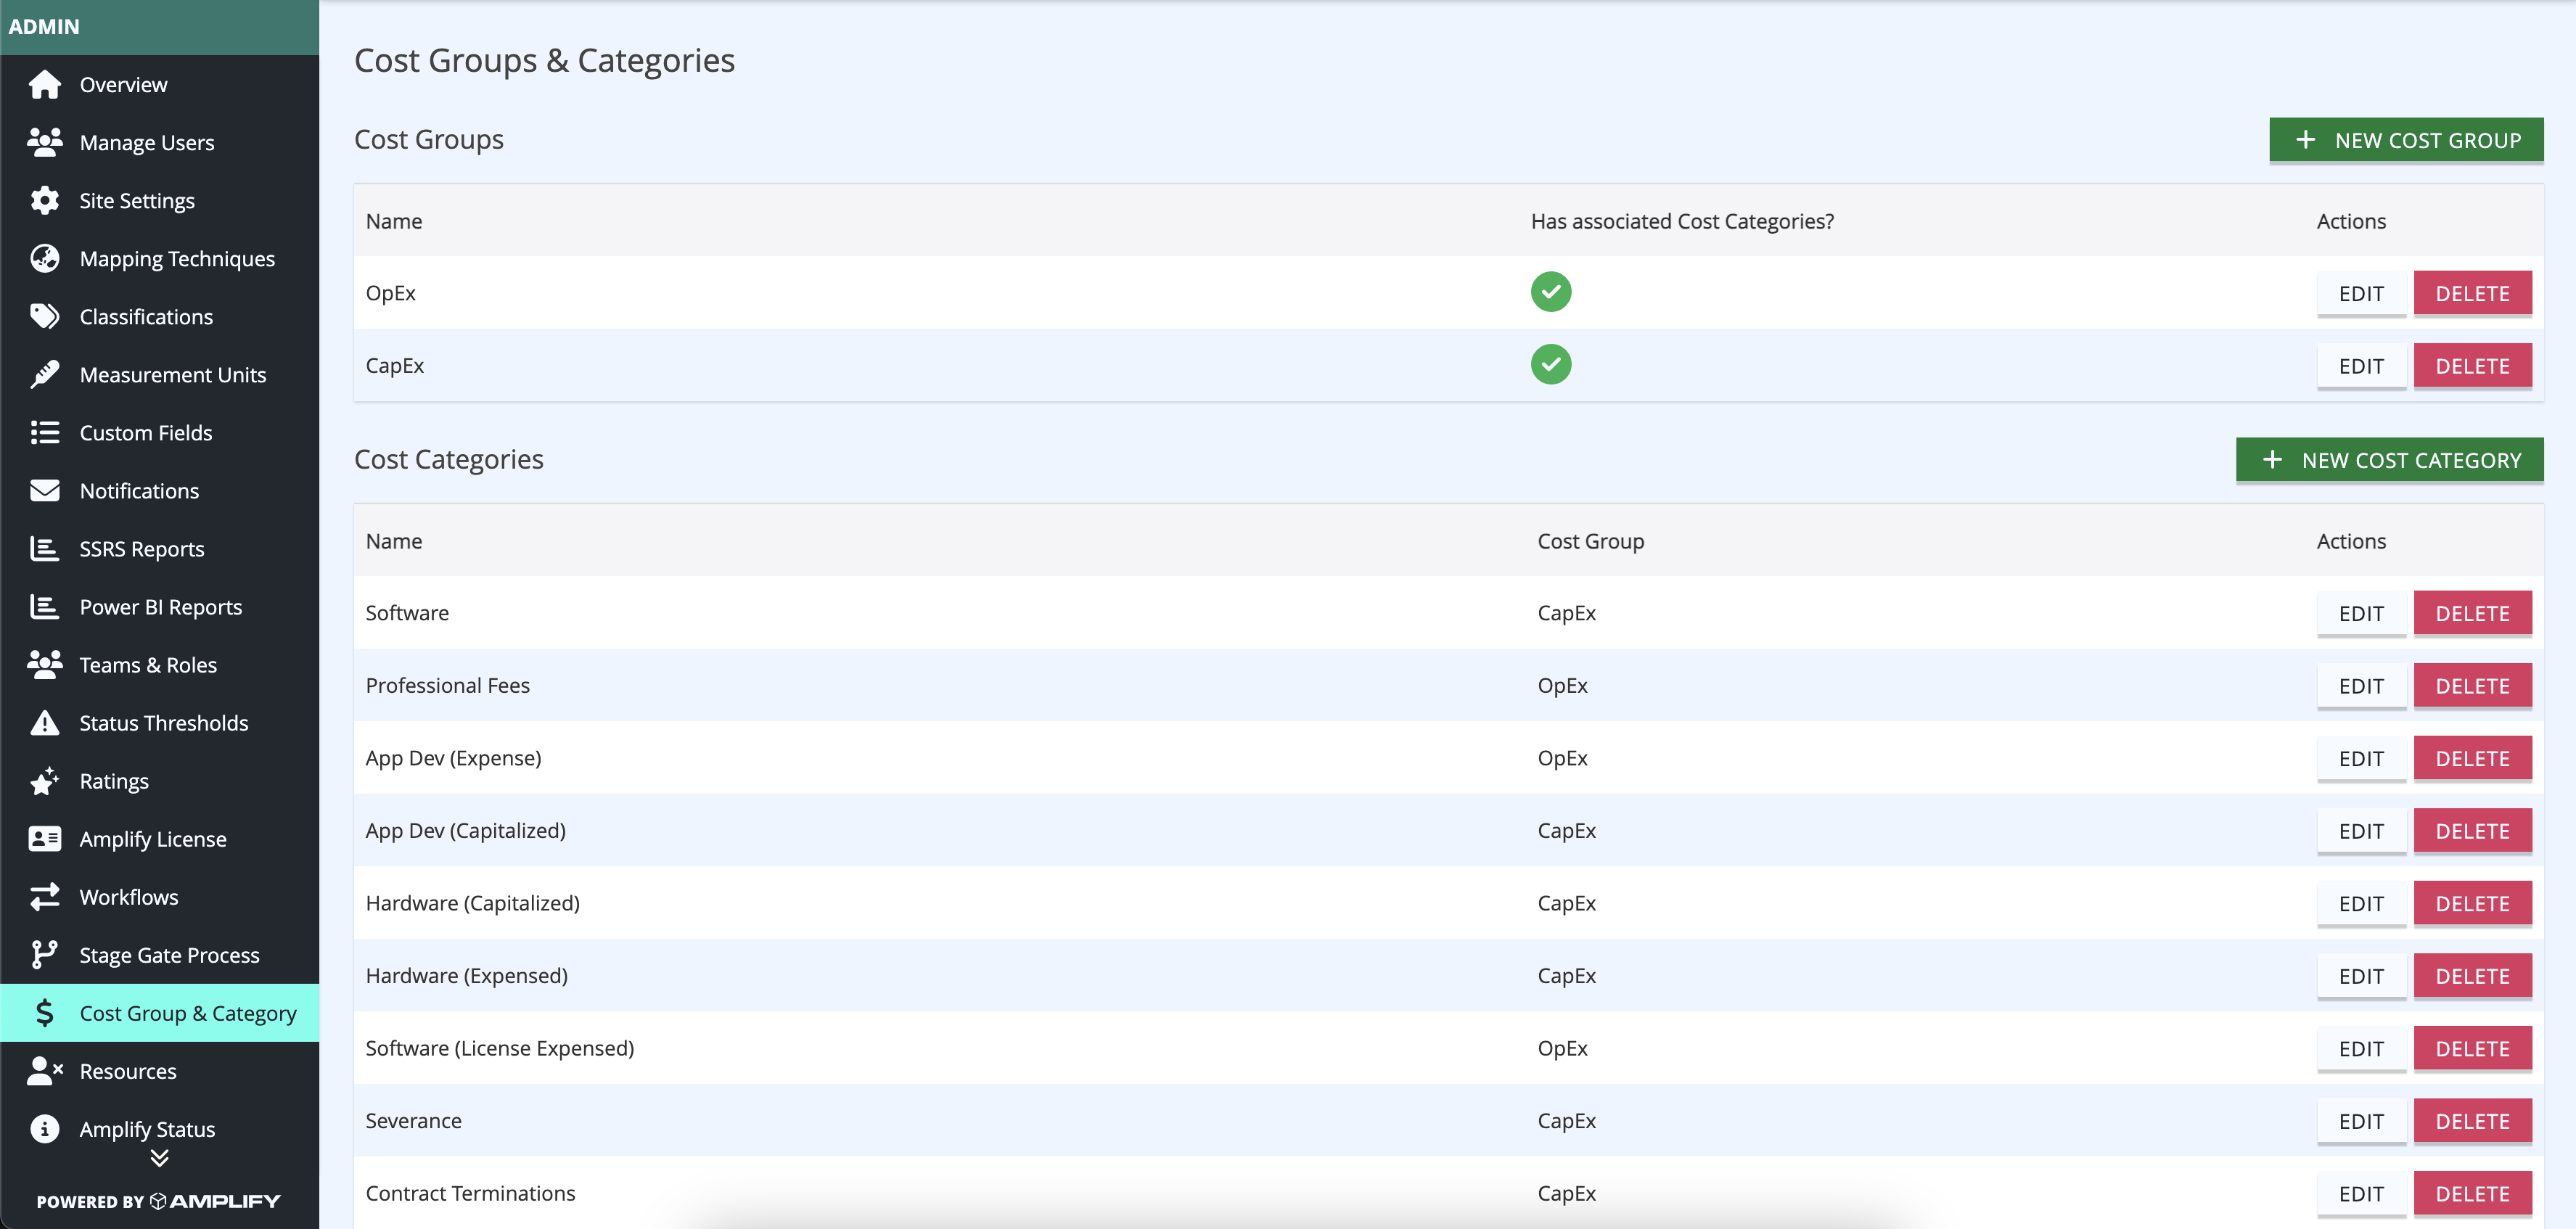Edit the Software cost category
This screenshot has height=1229, width=2576.
click(x=2361, y=613)
